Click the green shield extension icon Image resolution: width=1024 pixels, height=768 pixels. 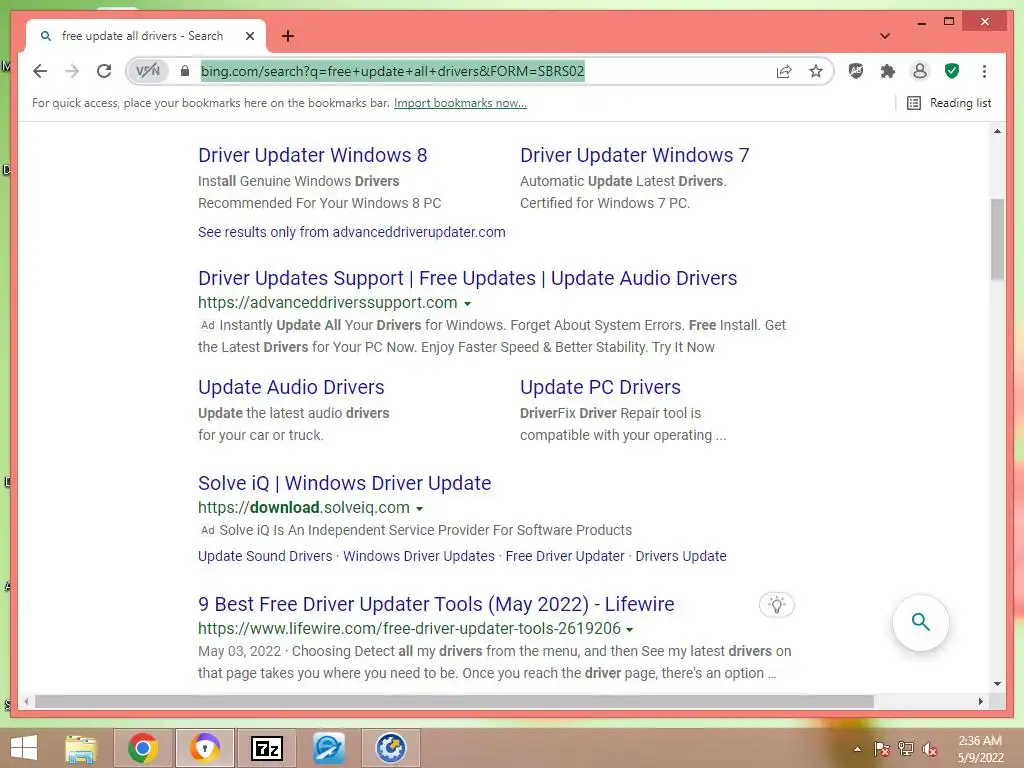click(952, 71)
